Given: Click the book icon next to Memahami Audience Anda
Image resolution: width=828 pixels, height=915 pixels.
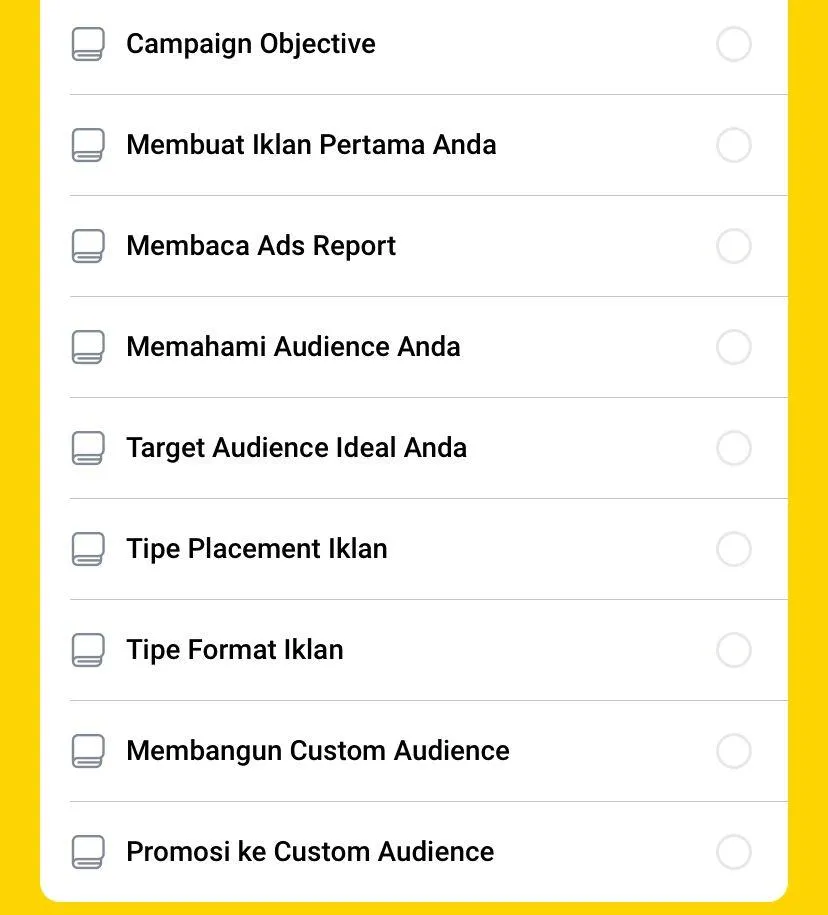Looking at the screenshot, I should coord(88,347).
